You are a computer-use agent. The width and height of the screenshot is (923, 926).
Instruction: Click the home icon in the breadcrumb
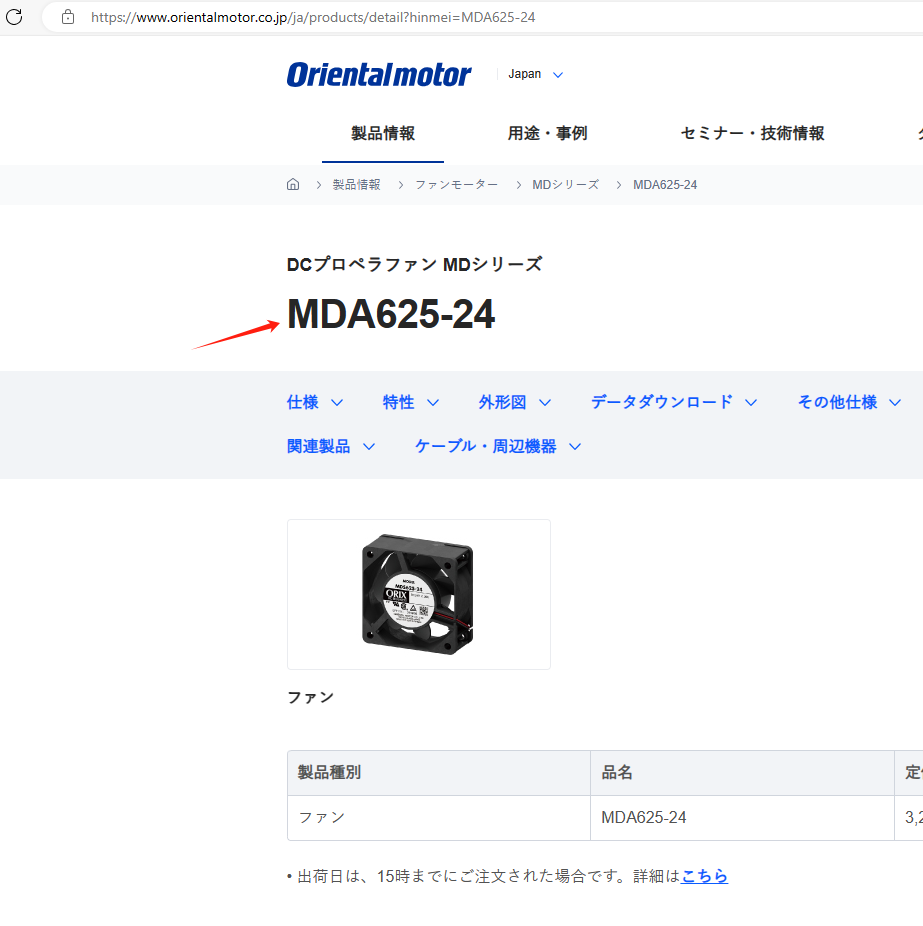point(293,184)
